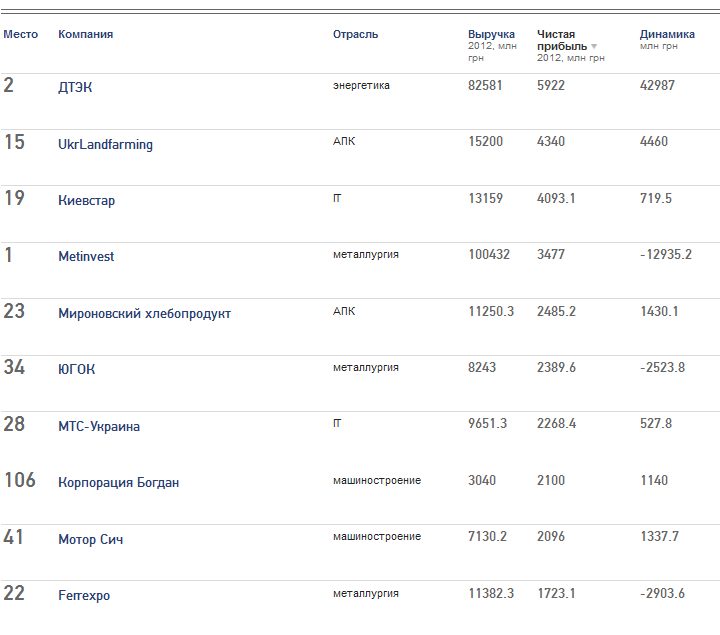Click net profit value 2100
720x635 pixels.
[x=551, y=480]
